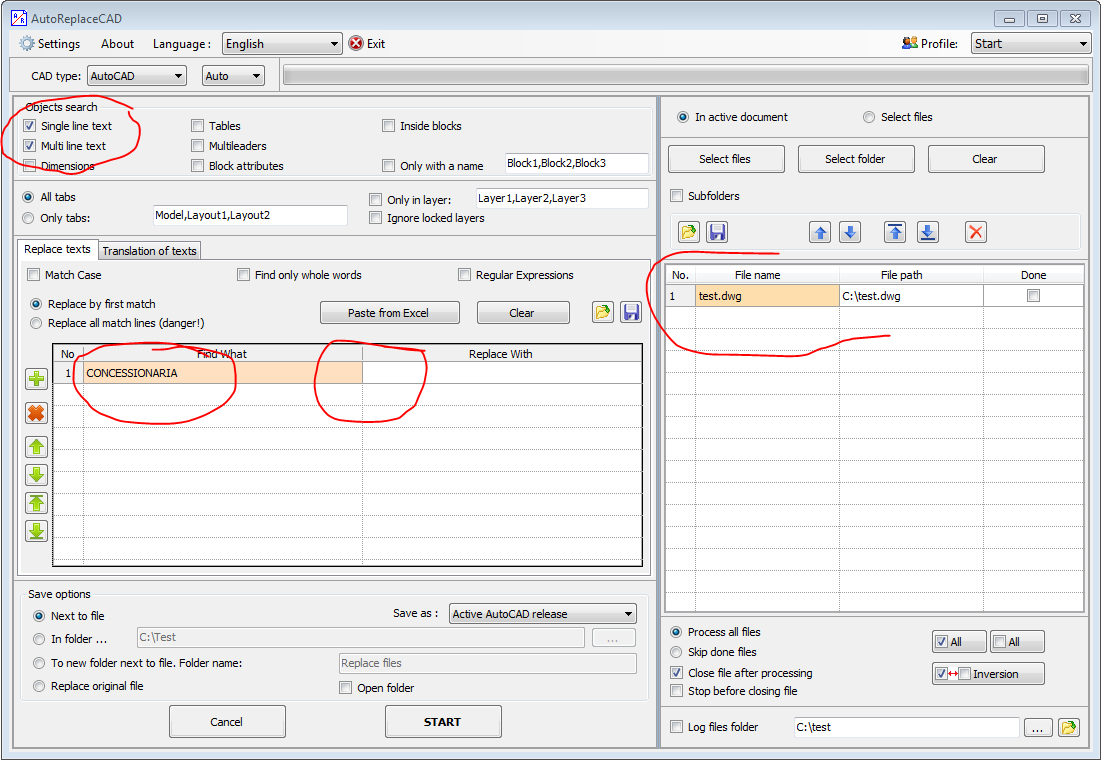Click Paste from Excel

coord(390,312)
